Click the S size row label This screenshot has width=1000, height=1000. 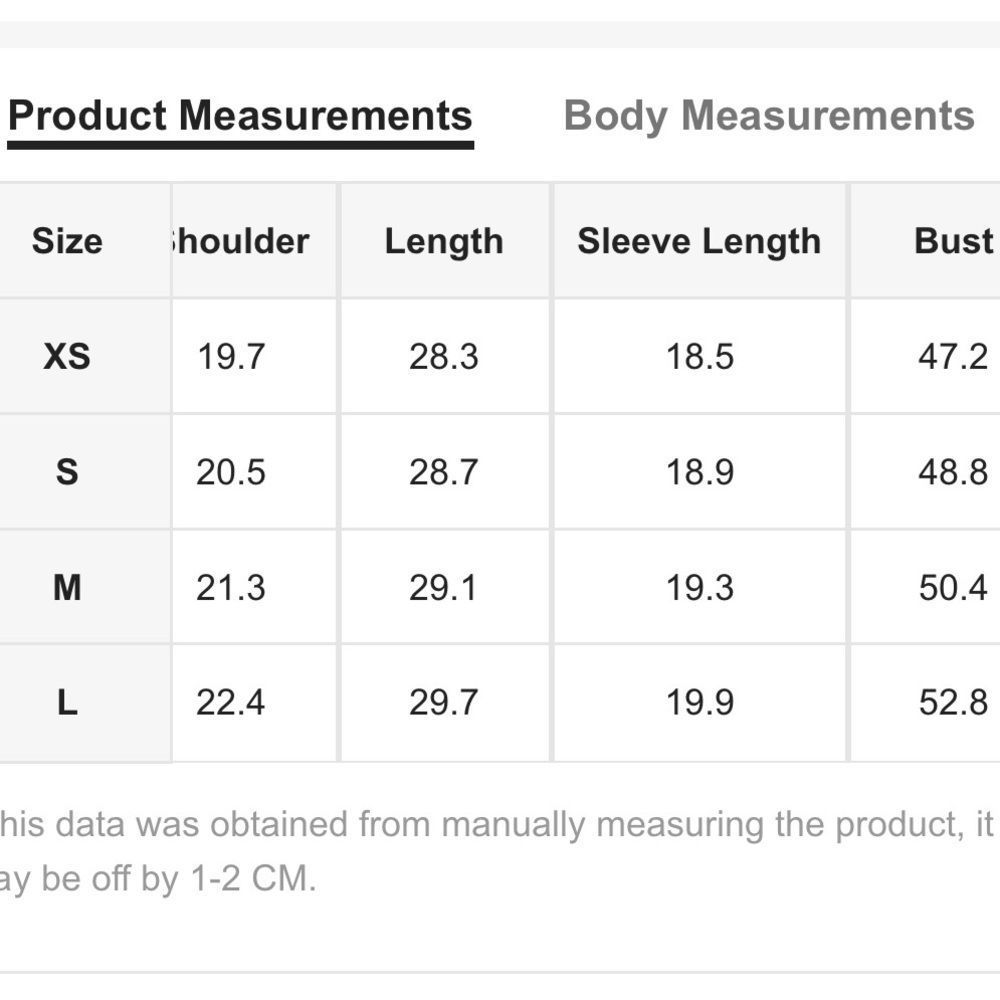[x=67, y=471]
